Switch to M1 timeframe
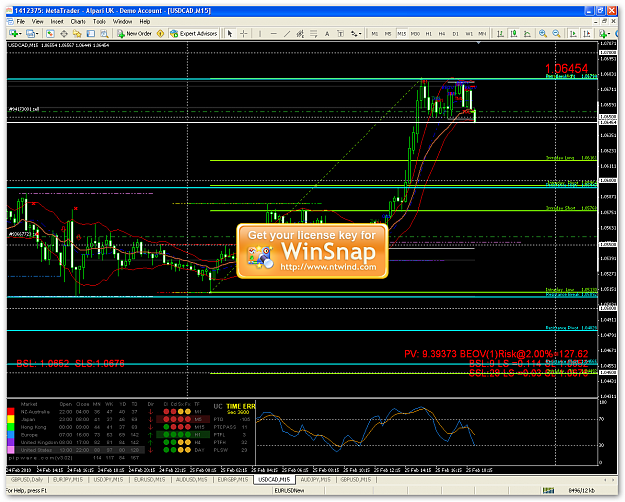Viewport: 625px width, 502px height. tap(375, 34)
